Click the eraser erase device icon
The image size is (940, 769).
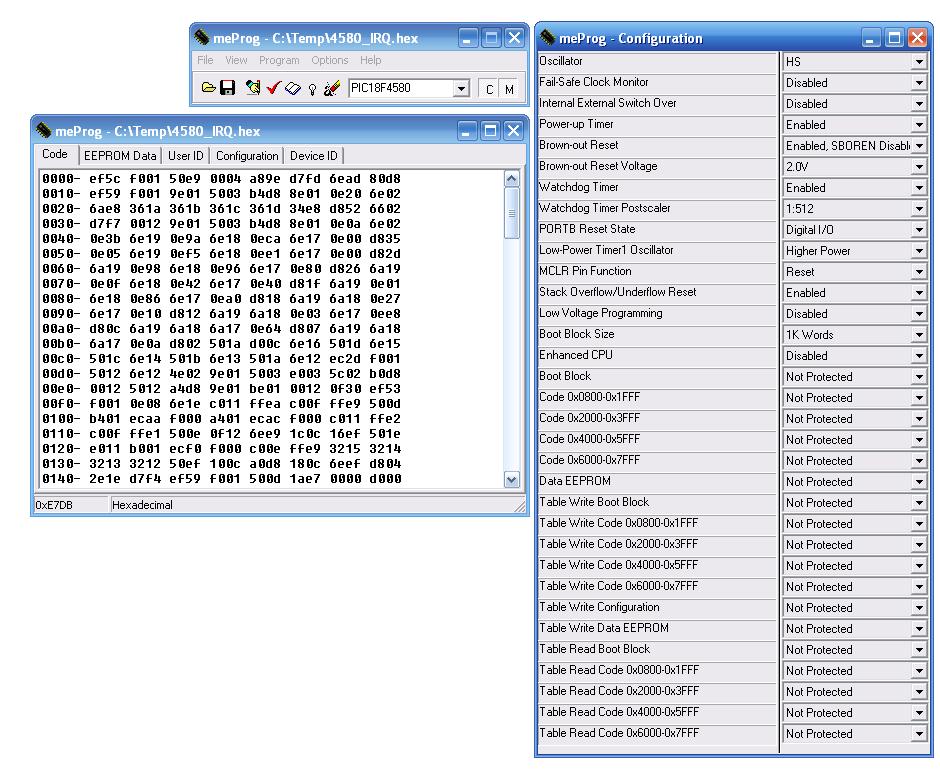pos(332,88)
